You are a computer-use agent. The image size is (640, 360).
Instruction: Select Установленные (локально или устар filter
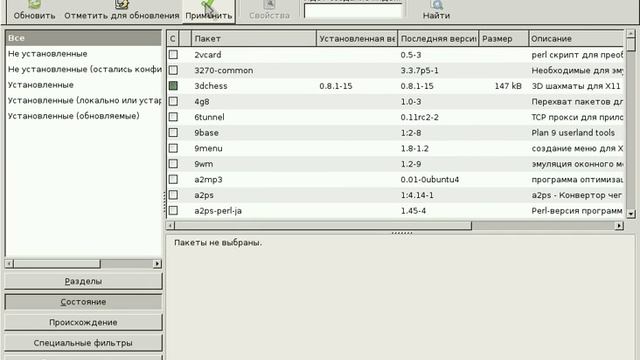pyautogui.click(x=83, y=100)
